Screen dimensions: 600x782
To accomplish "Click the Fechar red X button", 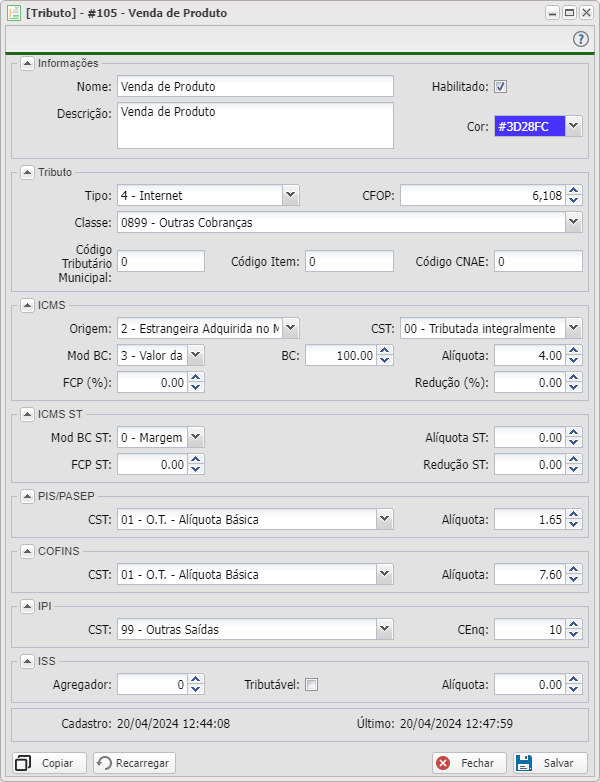I will [469, 763].
